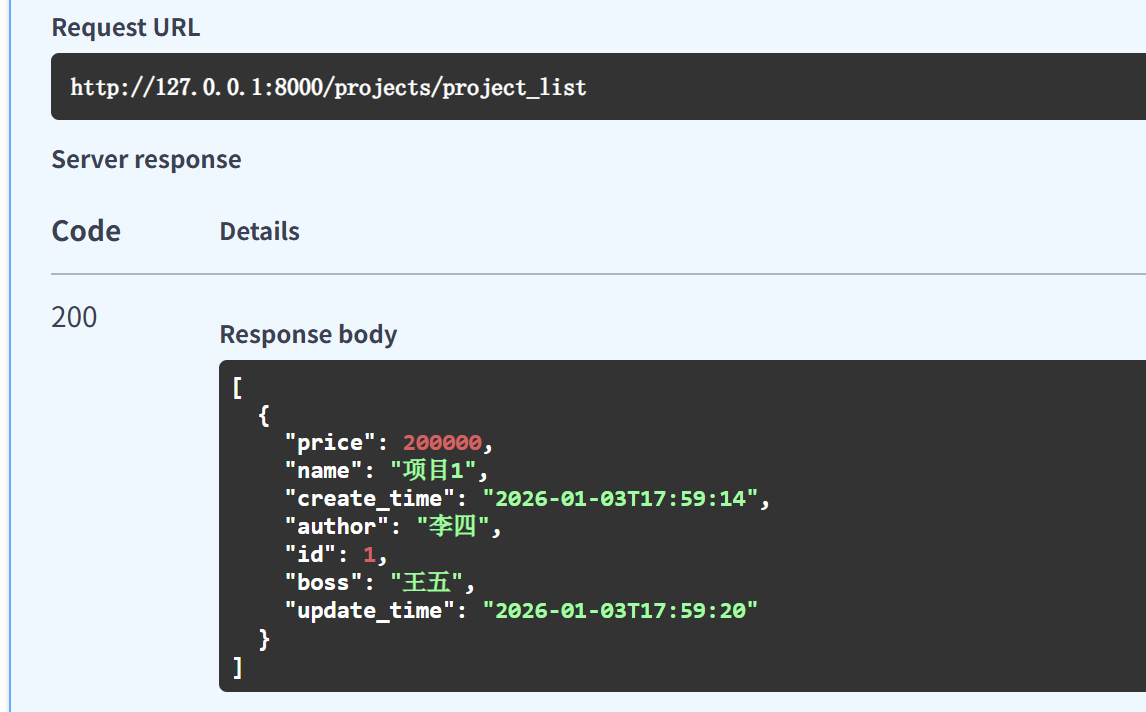Select the request URL http://127.0.0.1:8000/projects/project_list
Screen dimensions: 1146x712
point(328,88)
